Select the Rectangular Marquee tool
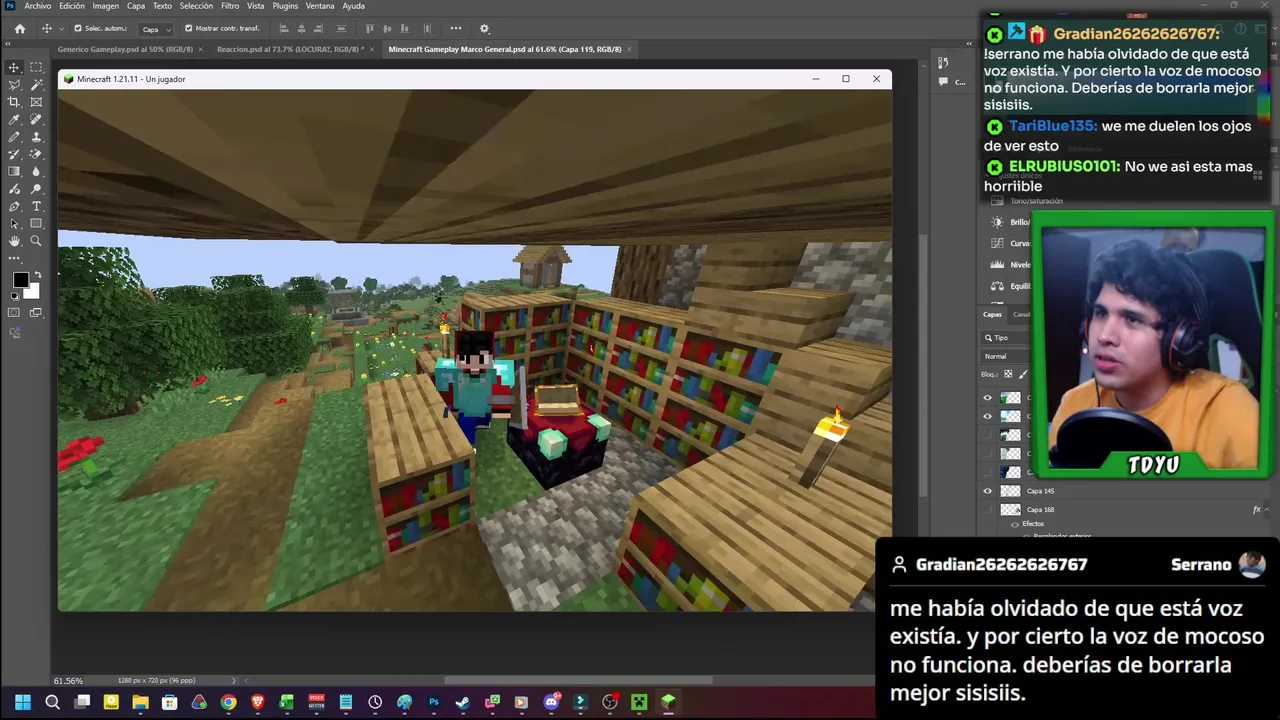Image resolution: width=1280 pixels, height=720 pixels. (x=36, y=67)
